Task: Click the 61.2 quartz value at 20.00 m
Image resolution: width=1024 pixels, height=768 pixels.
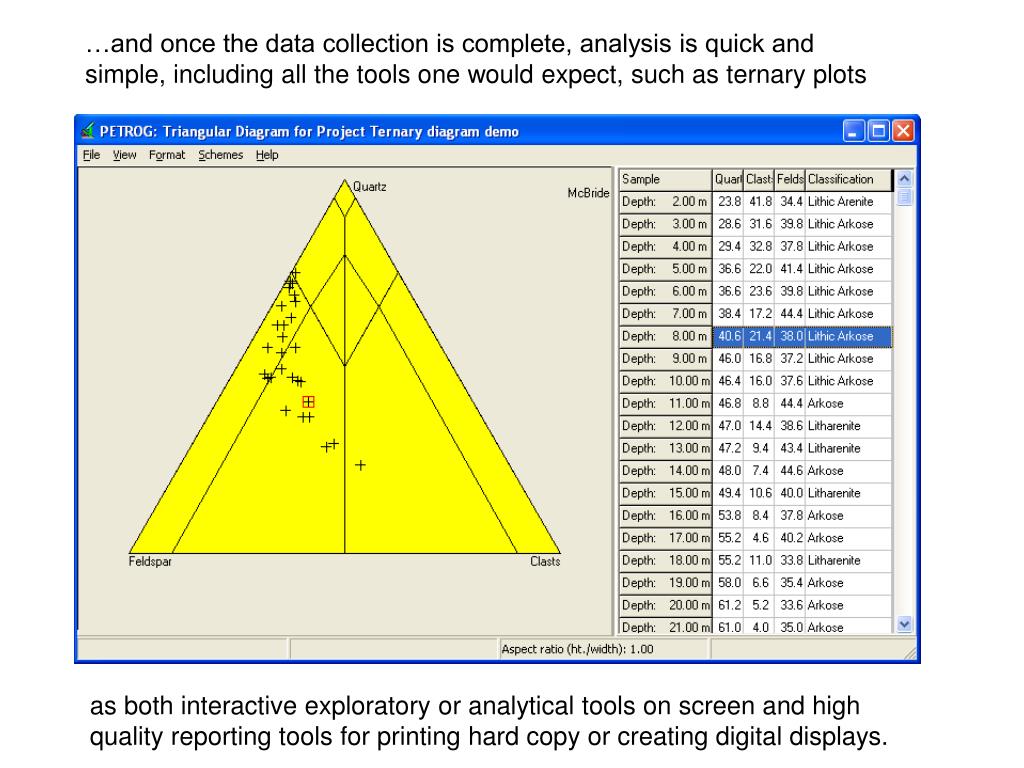Action: click(x=729, y=605)
